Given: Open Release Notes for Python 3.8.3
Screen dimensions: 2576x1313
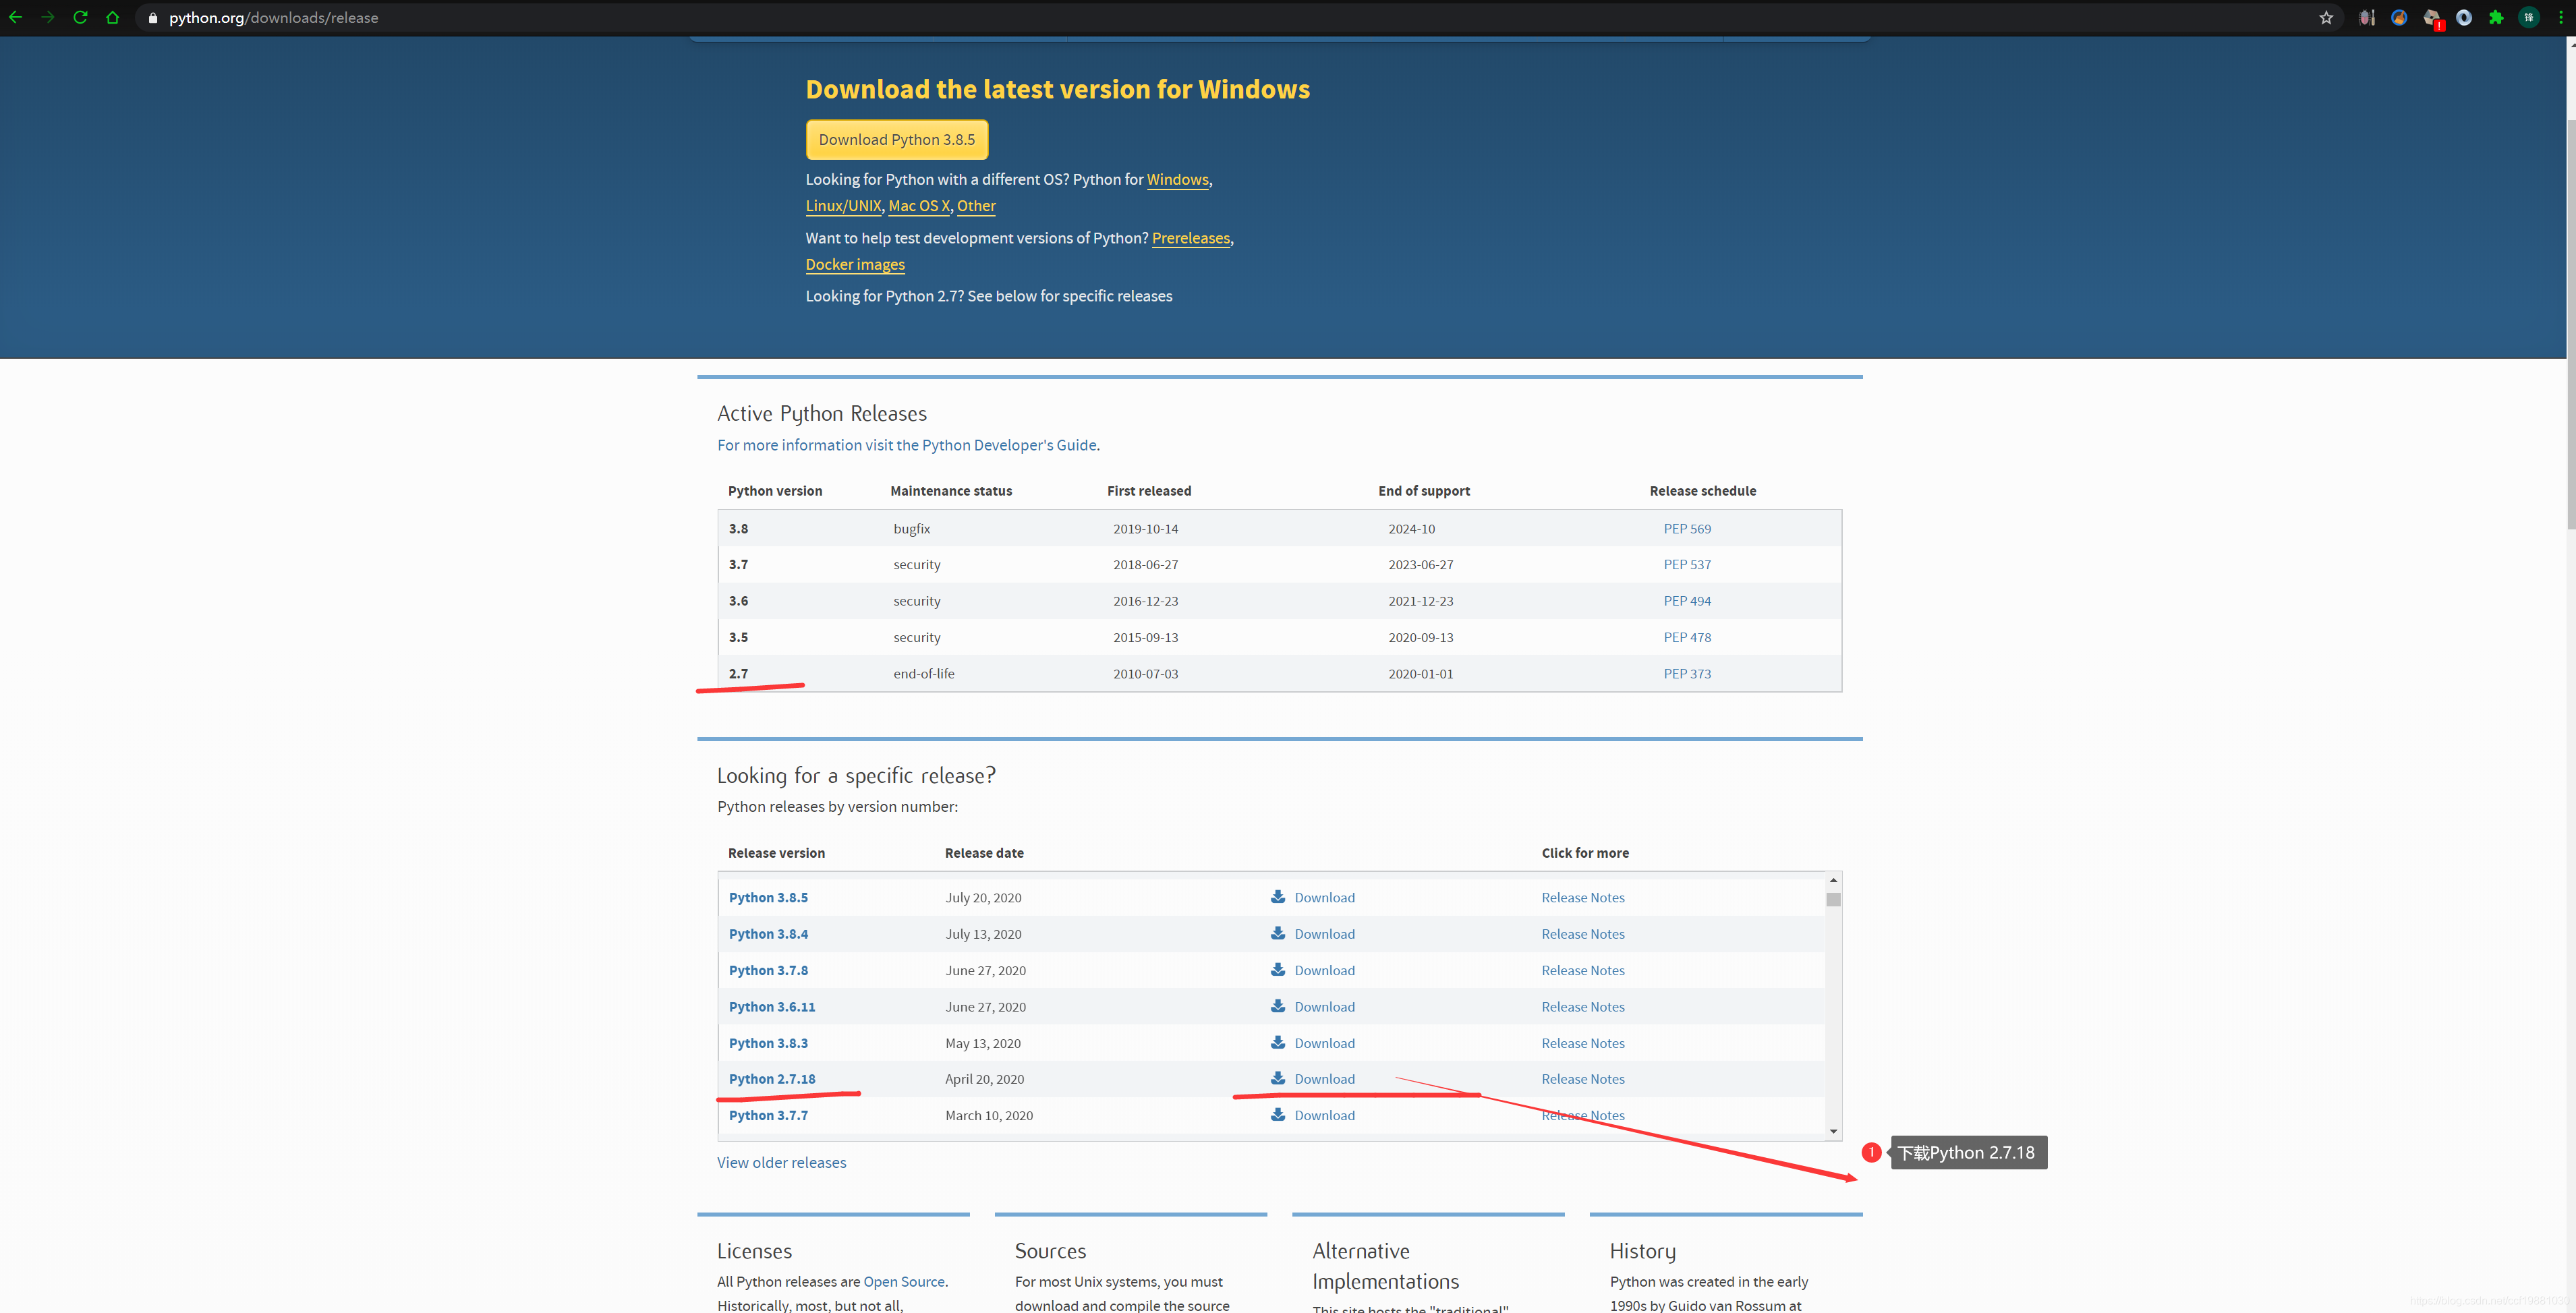Looking at the screenshot, I should pos(1583,1043).
